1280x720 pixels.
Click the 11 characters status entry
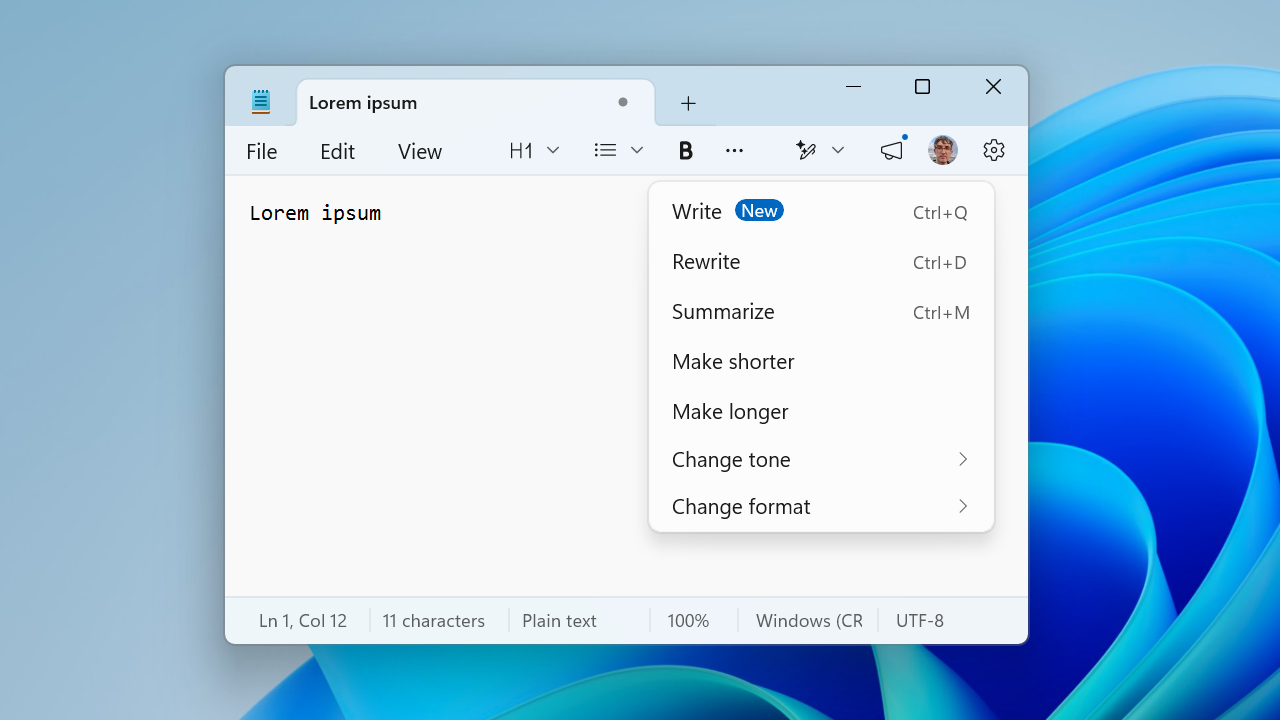coord(434,620)
